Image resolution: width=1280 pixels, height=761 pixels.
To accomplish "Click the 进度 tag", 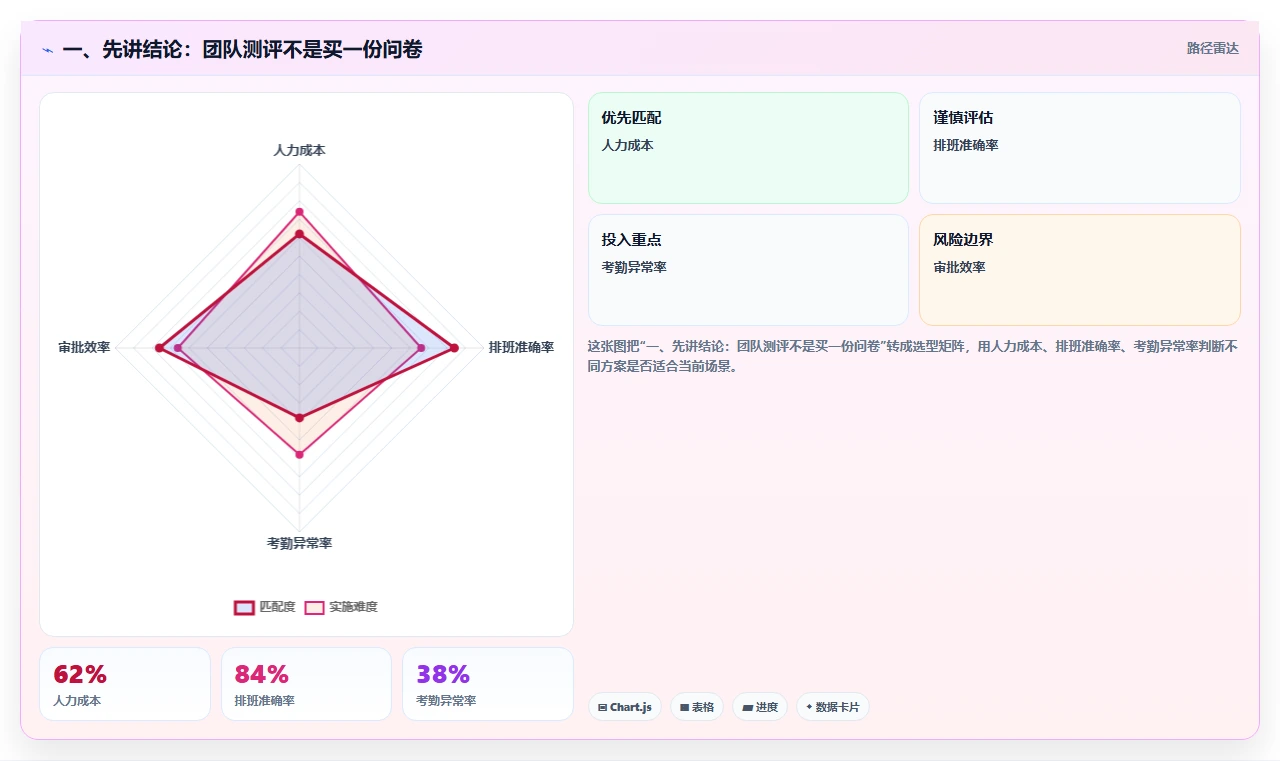I will [760, 707].
